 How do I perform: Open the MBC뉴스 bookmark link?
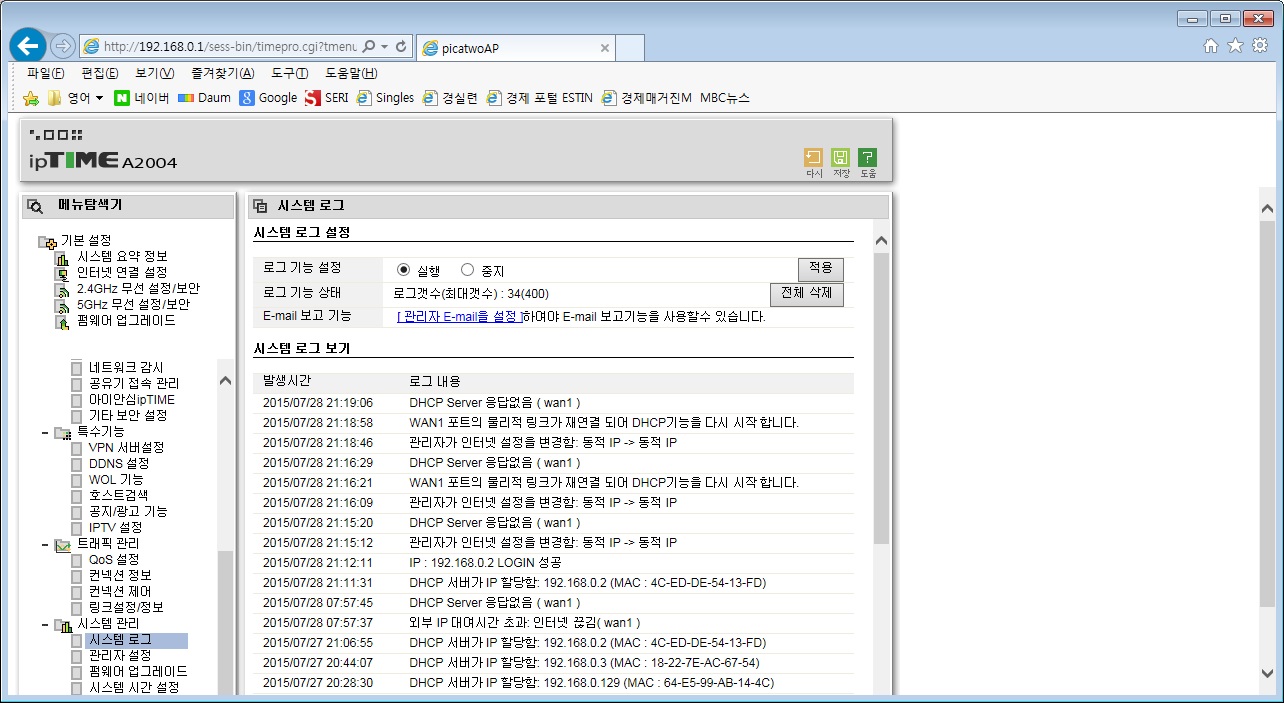pos(724,98)
